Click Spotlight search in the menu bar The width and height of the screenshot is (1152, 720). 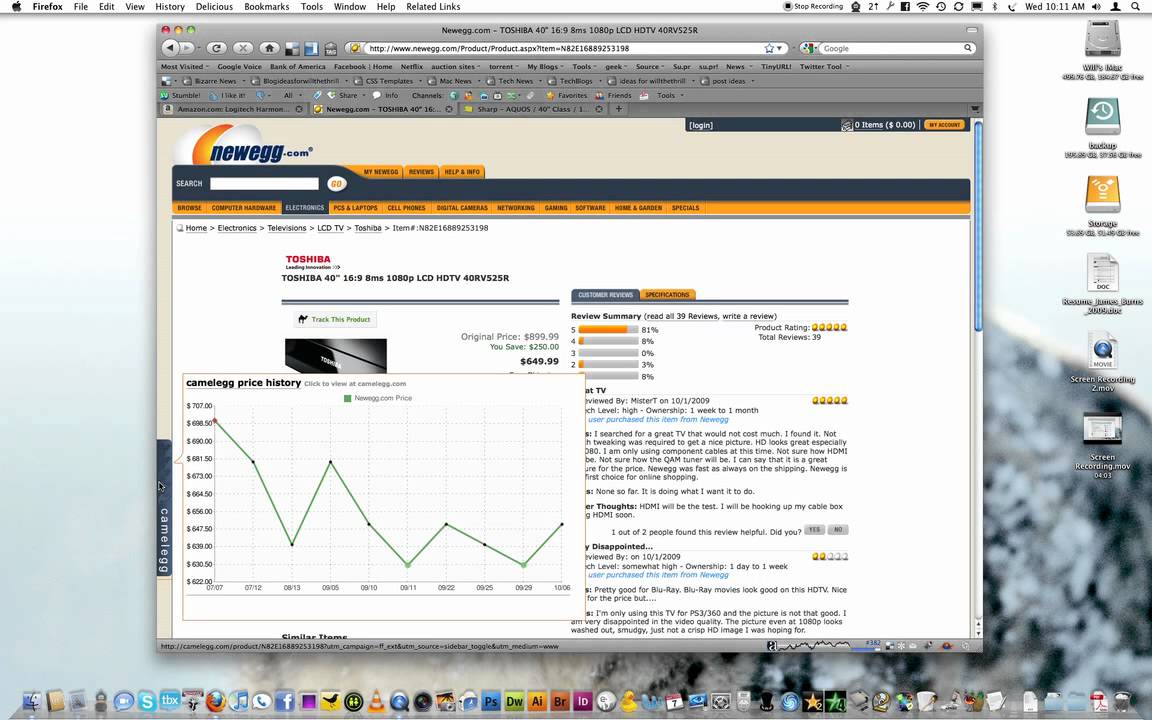(x=1136, y=7)
